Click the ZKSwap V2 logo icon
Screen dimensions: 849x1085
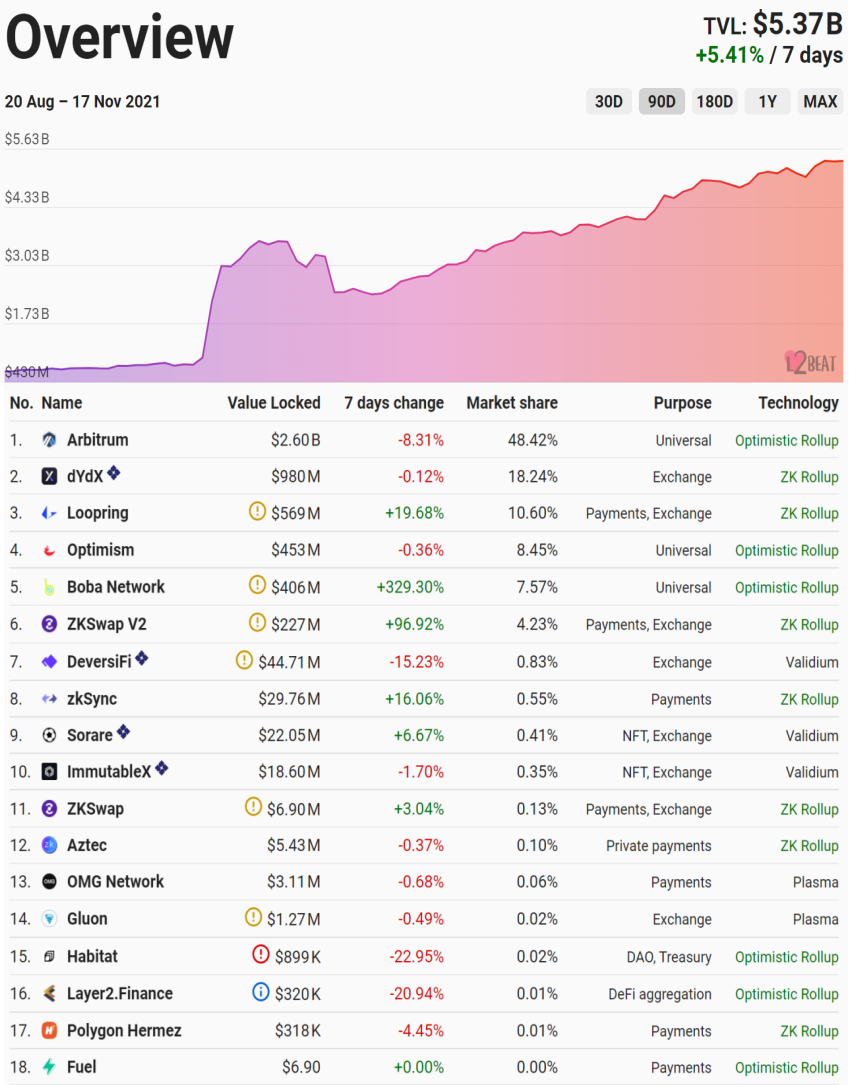pos(49,625)
